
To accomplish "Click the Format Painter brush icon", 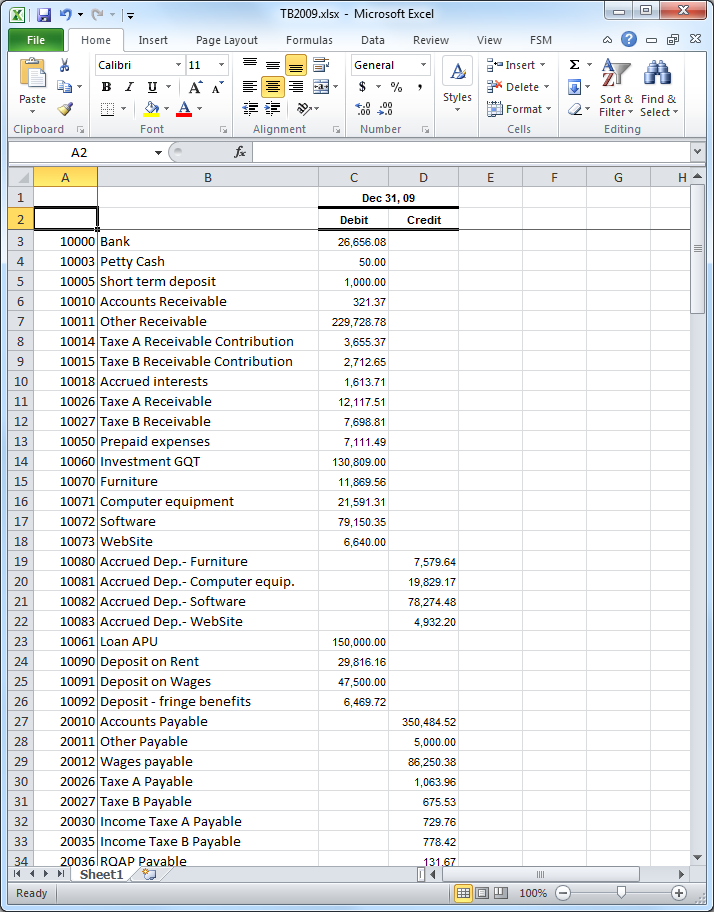I will click(65, 109).
